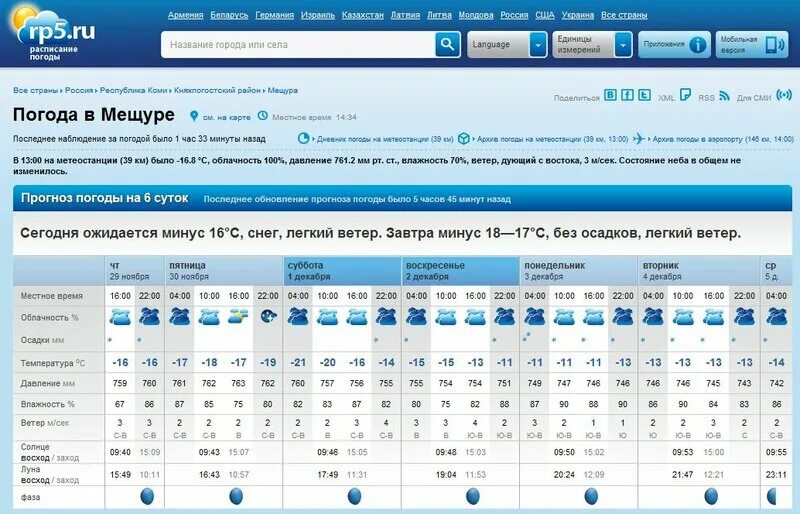Open the XML feed icon
Image resolution: width=800 pixels, height=514 pixels.
point(686,95)
